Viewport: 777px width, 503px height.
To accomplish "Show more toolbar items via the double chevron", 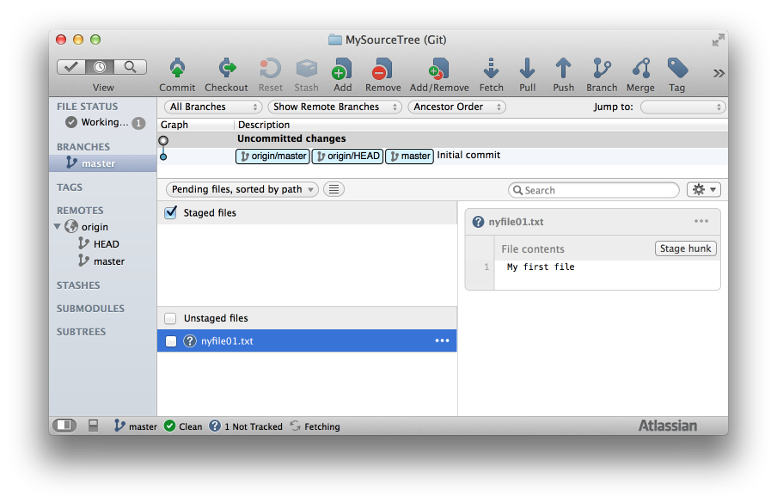I will 719,73.
